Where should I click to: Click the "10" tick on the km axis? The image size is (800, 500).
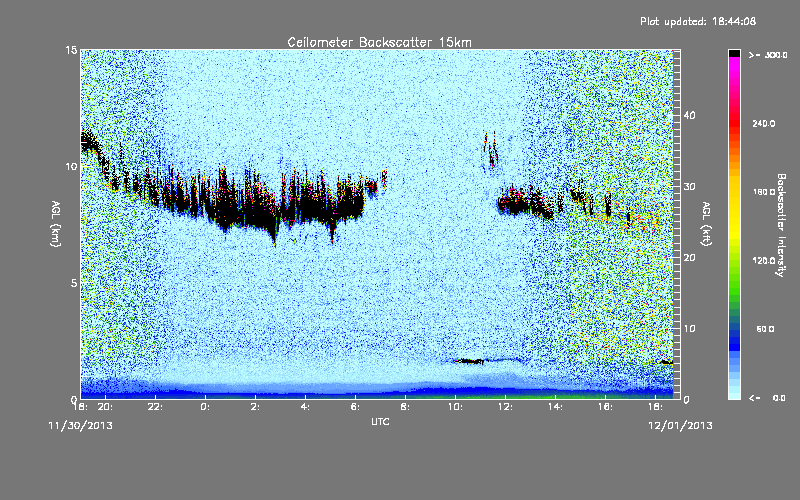[71, 166]
